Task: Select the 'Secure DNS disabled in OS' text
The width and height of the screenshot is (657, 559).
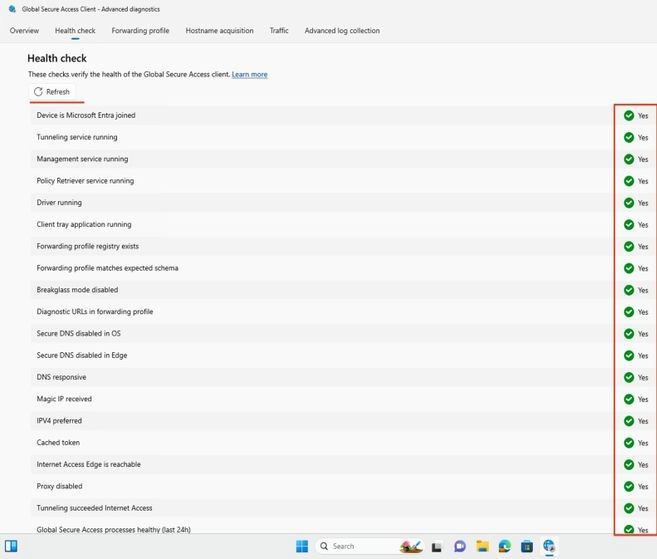Action: [78, 333]
